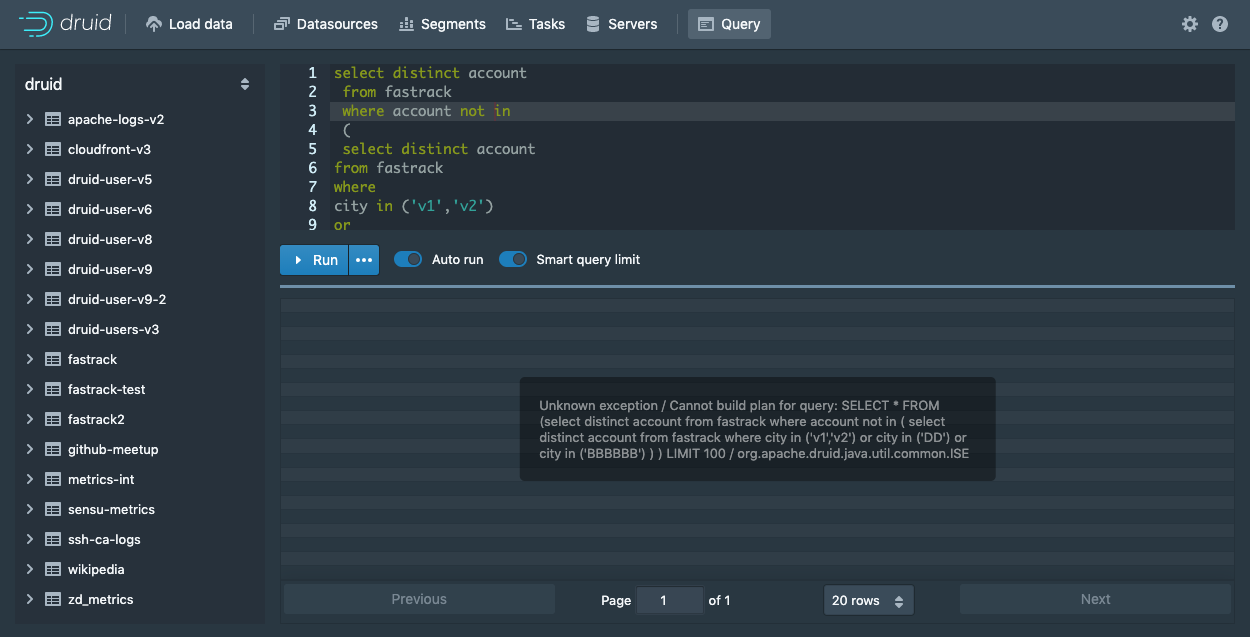Click table icon beside druid-user-v8
The height and width of the screenshot is (637, 1250).
pos(53,239)
